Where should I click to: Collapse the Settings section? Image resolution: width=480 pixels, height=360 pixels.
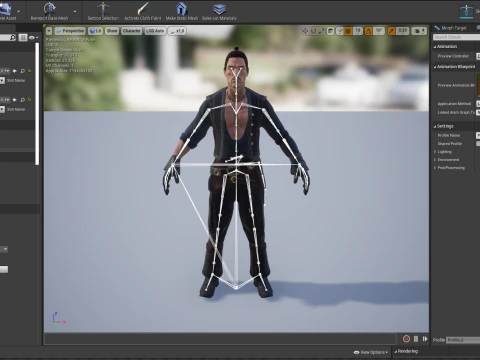pyautogui.click(x=435, y=127)
